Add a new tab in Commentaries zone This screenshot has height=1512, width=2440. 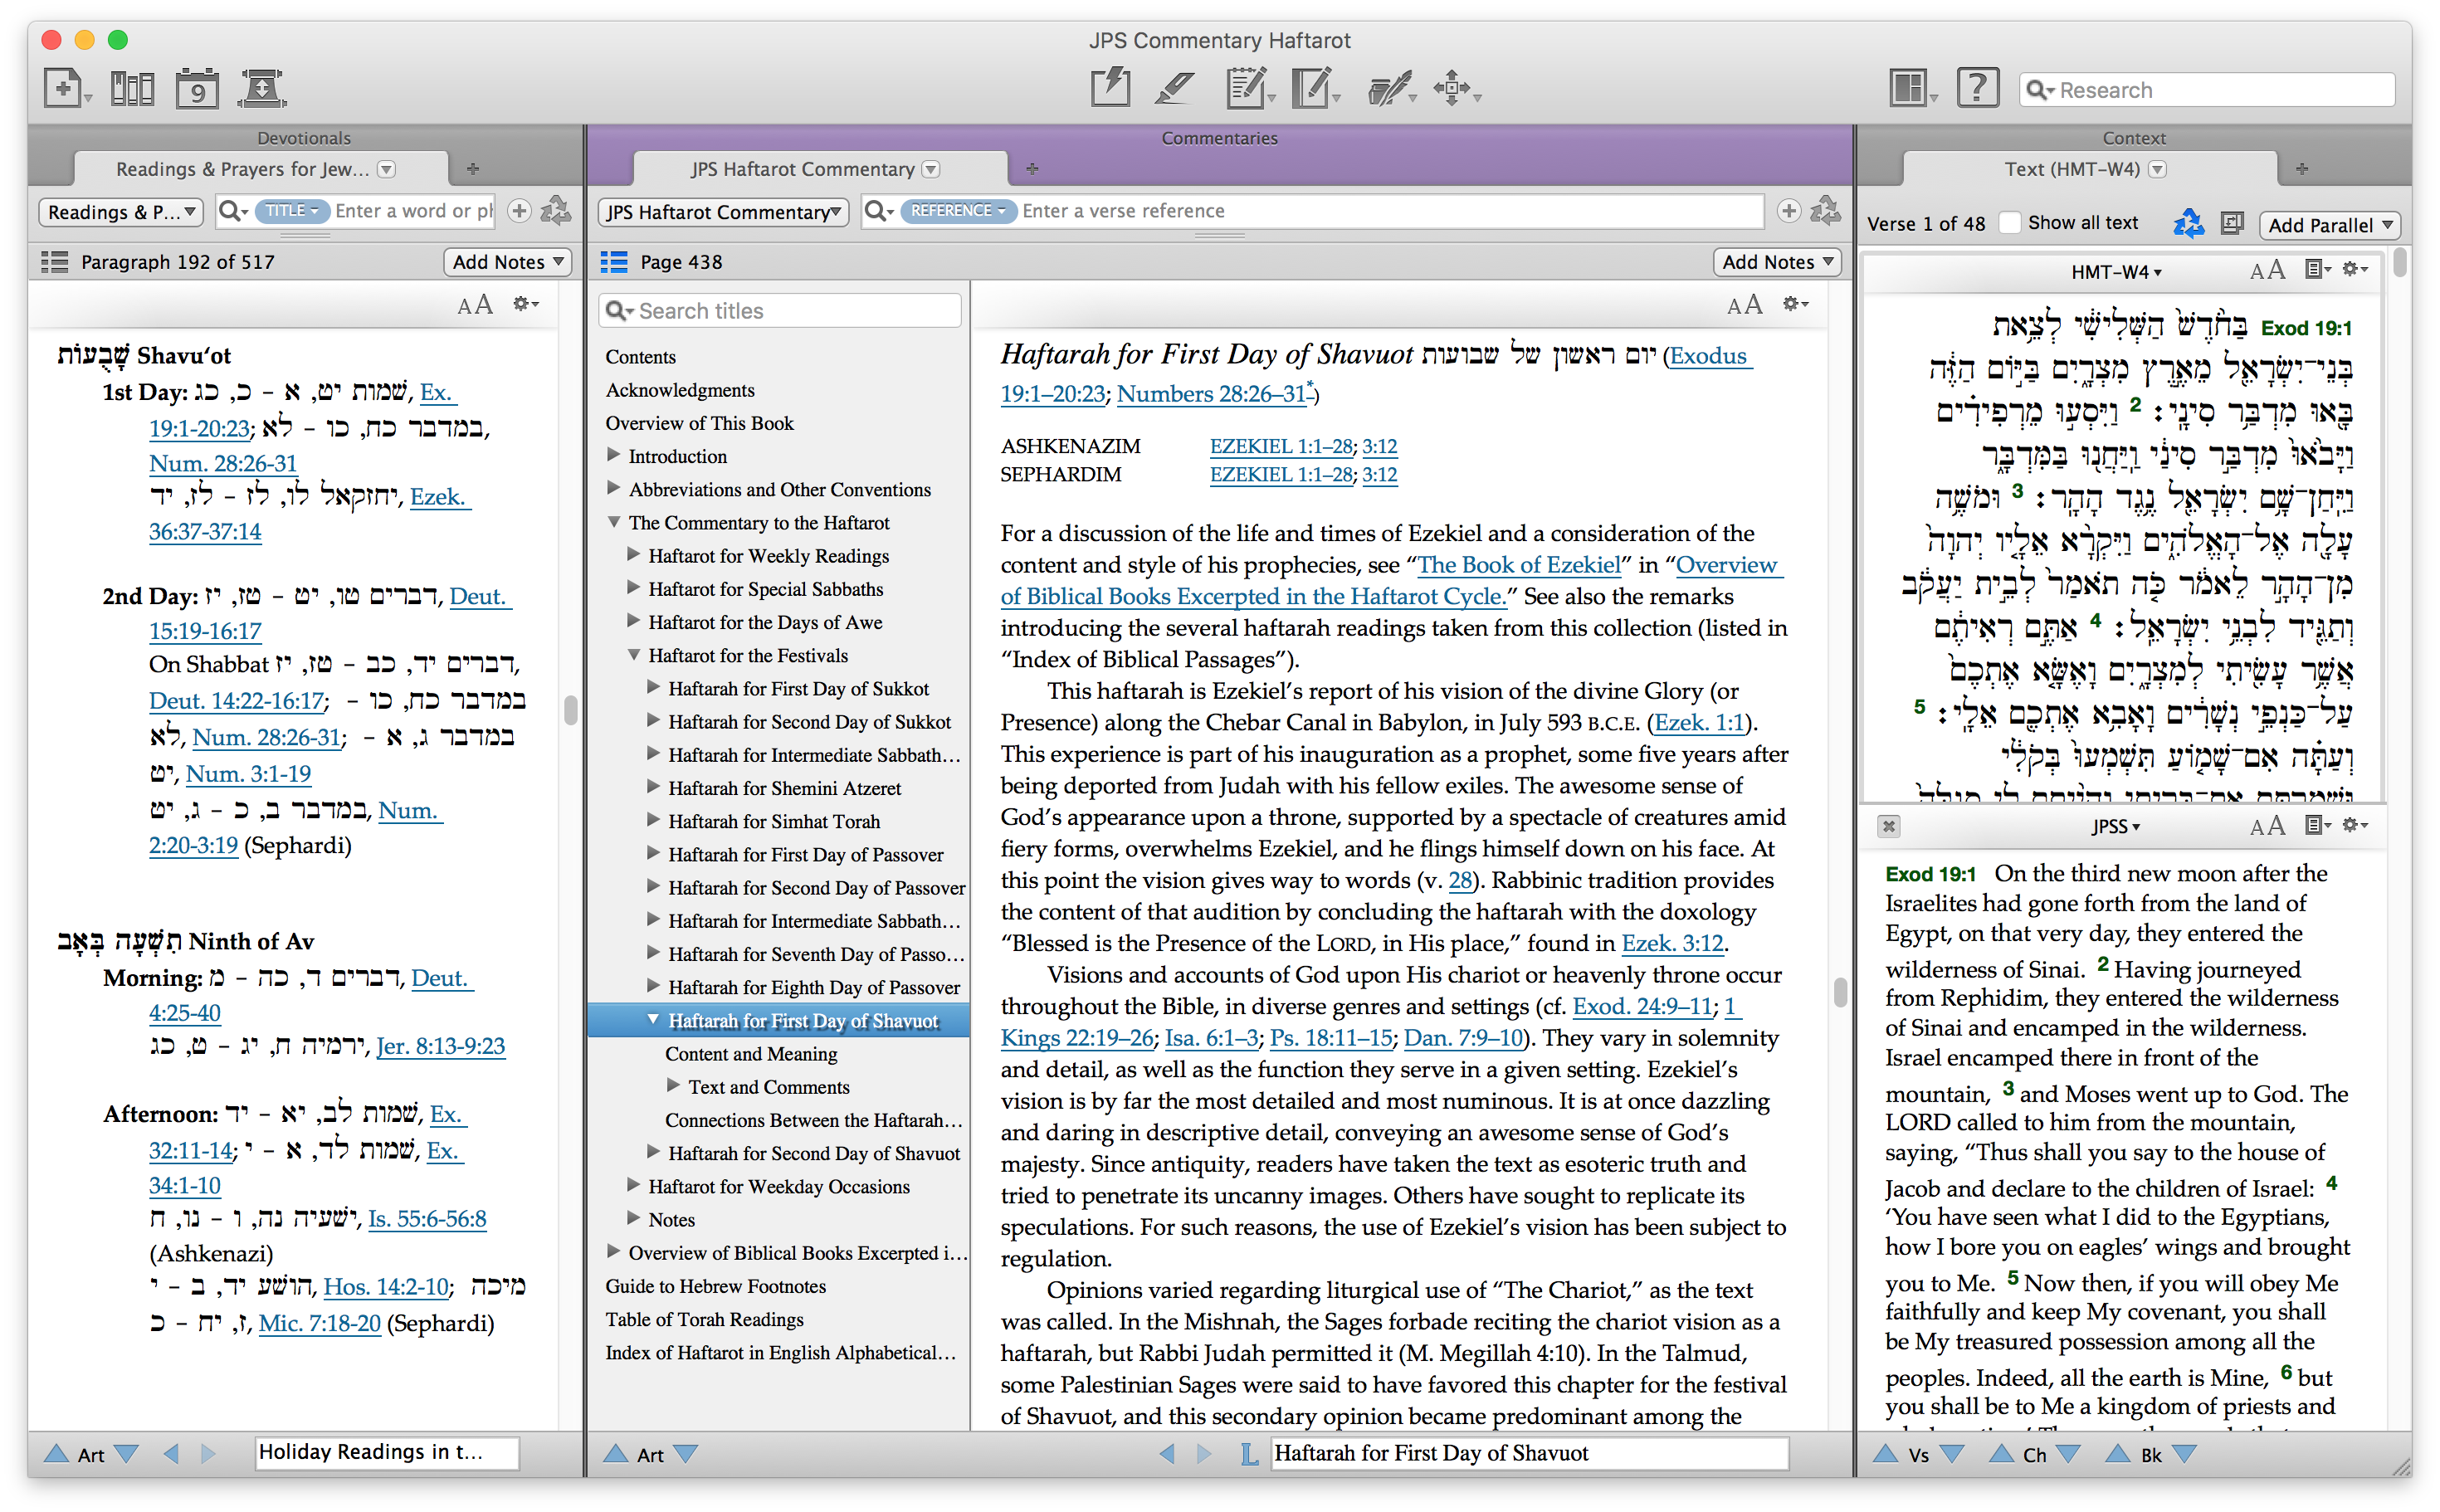pyautogui.click(x=1032, y=169)
